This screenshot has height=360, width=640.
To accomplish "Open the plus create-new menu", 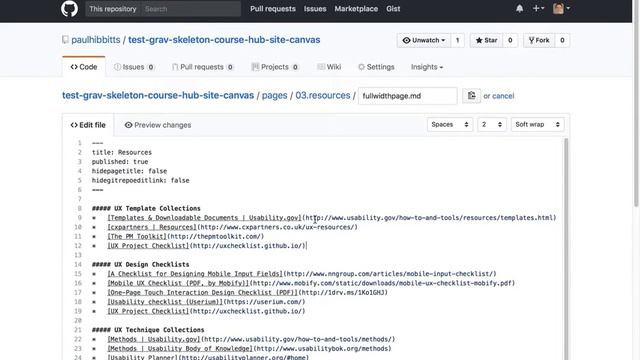I will 538,8.
